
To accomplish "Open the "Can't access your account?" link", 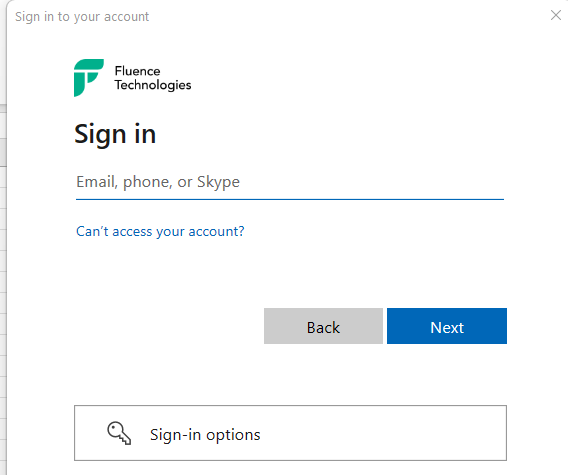I will pyautogui.click(x=160, y=232).
